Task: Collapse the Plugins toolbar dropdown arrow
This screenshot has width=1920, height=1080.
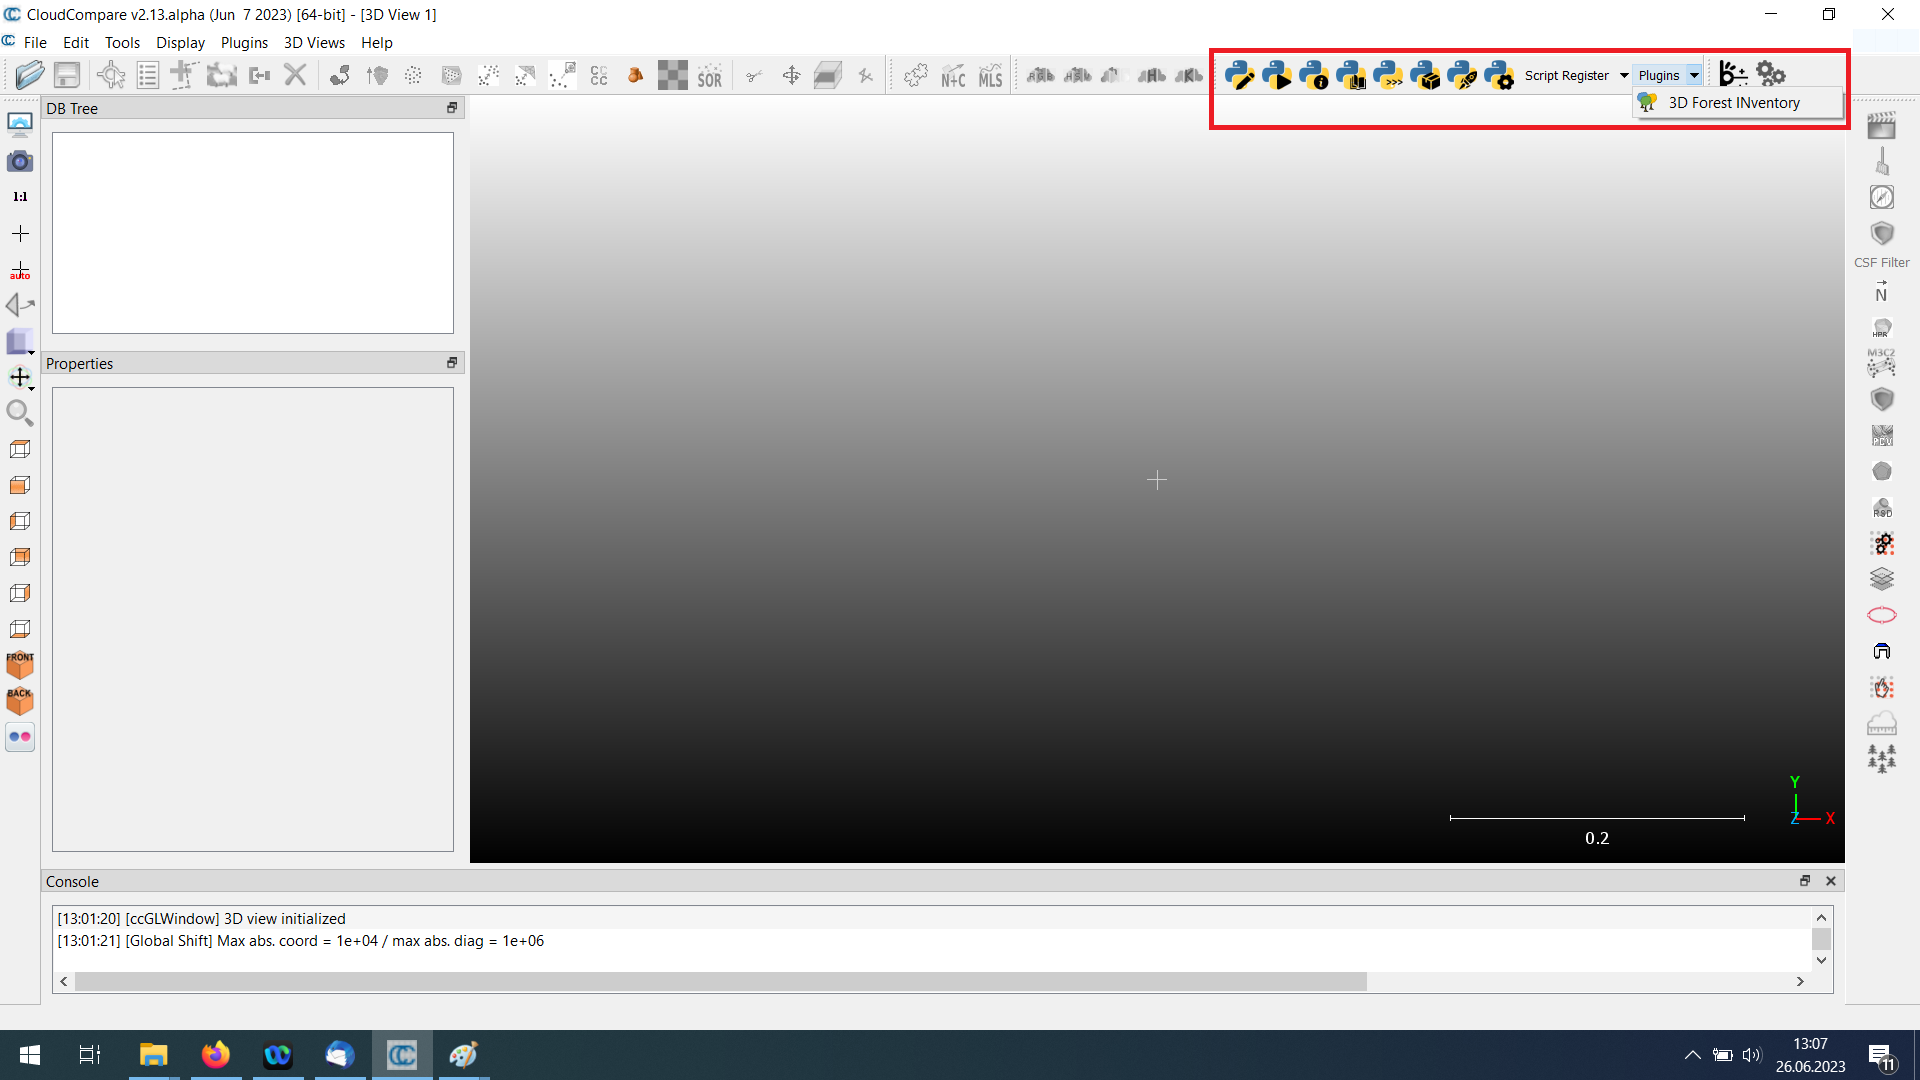Action: (x=1694, y=76)
